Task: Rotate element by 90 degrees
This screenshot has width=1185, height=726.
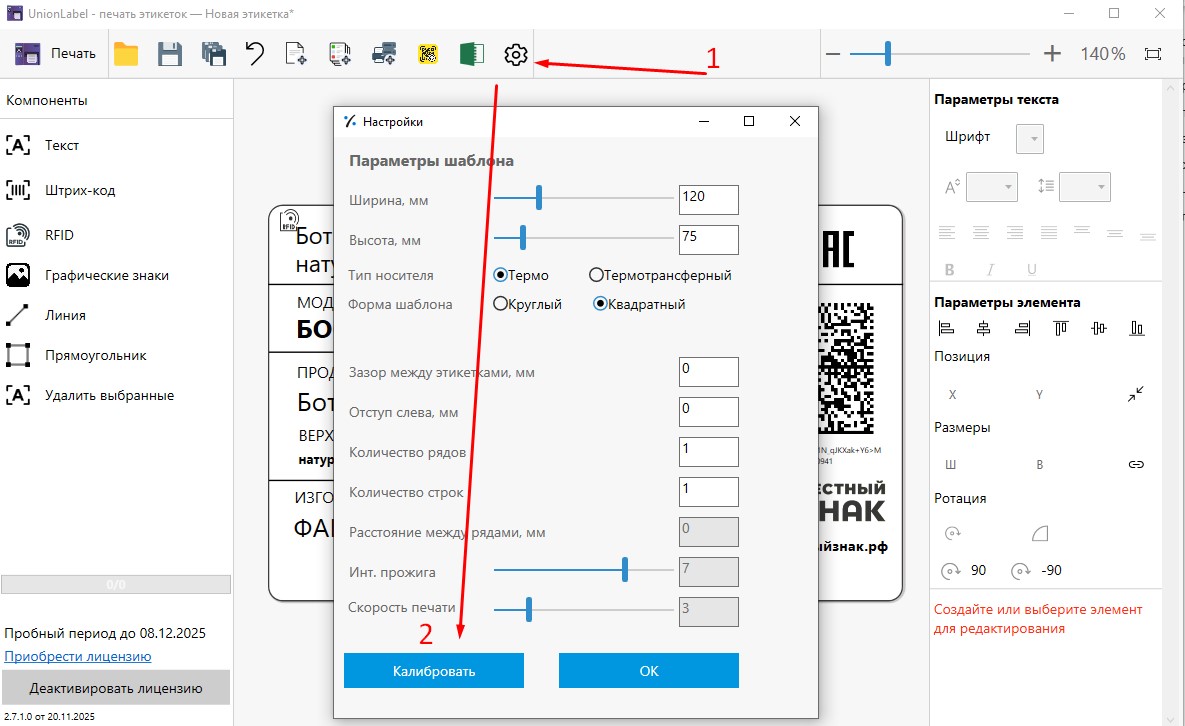Action: tap(963, 571)
